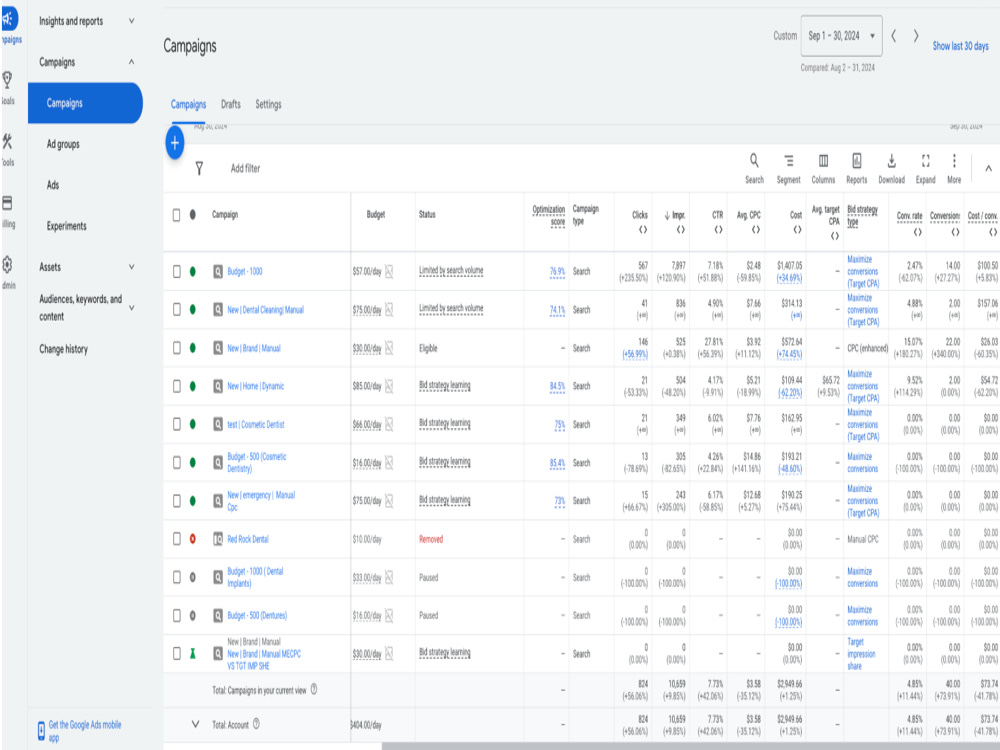Click the experiment flask icon on the MECPC row
Image resolution: width=1000 pixels, height=750 pixels.
193,654
